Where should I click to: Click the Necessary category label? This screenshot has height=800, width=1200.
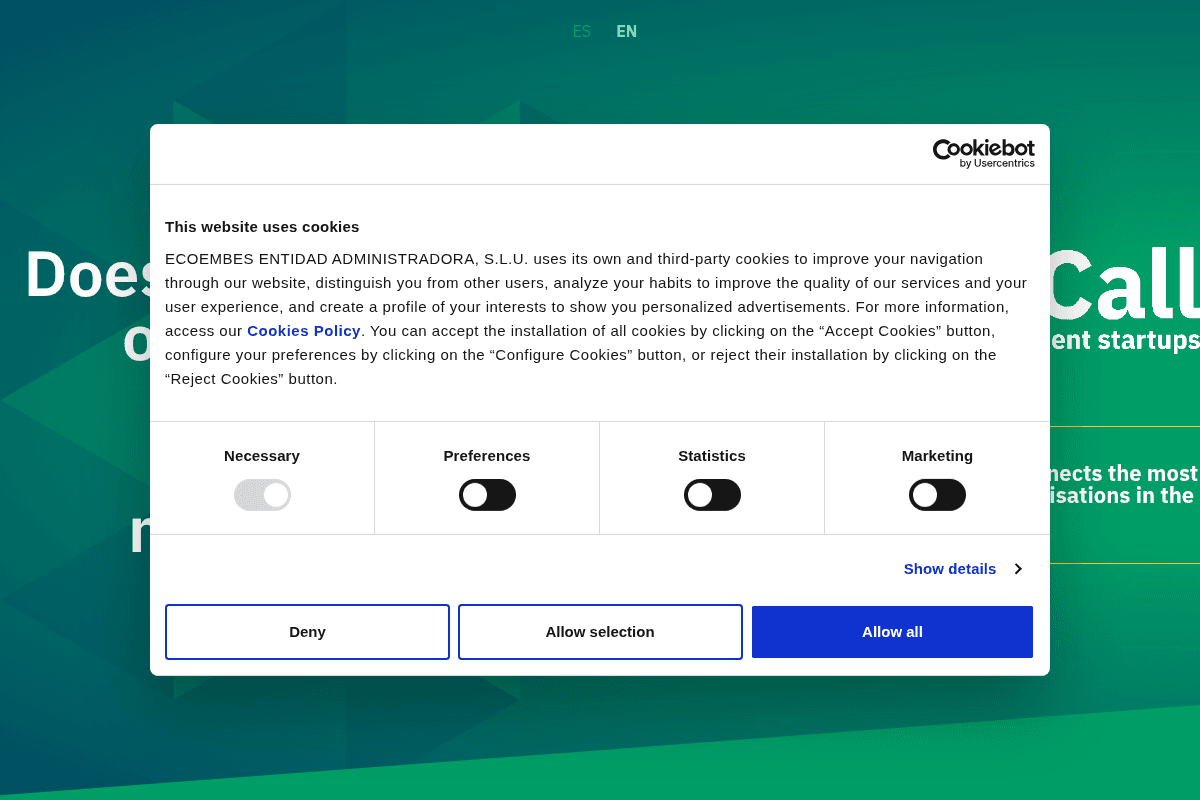(262, 456)
